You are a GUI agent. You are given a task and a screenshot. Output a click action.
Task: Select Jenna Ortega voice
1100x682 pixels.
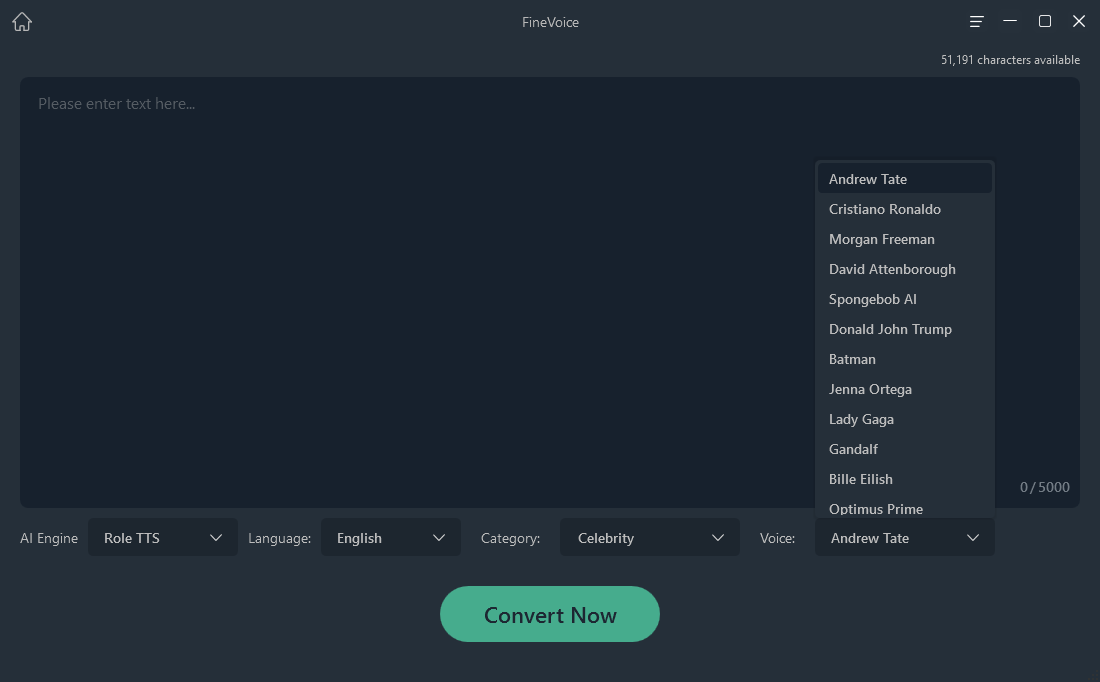click(x=904, y=389)
